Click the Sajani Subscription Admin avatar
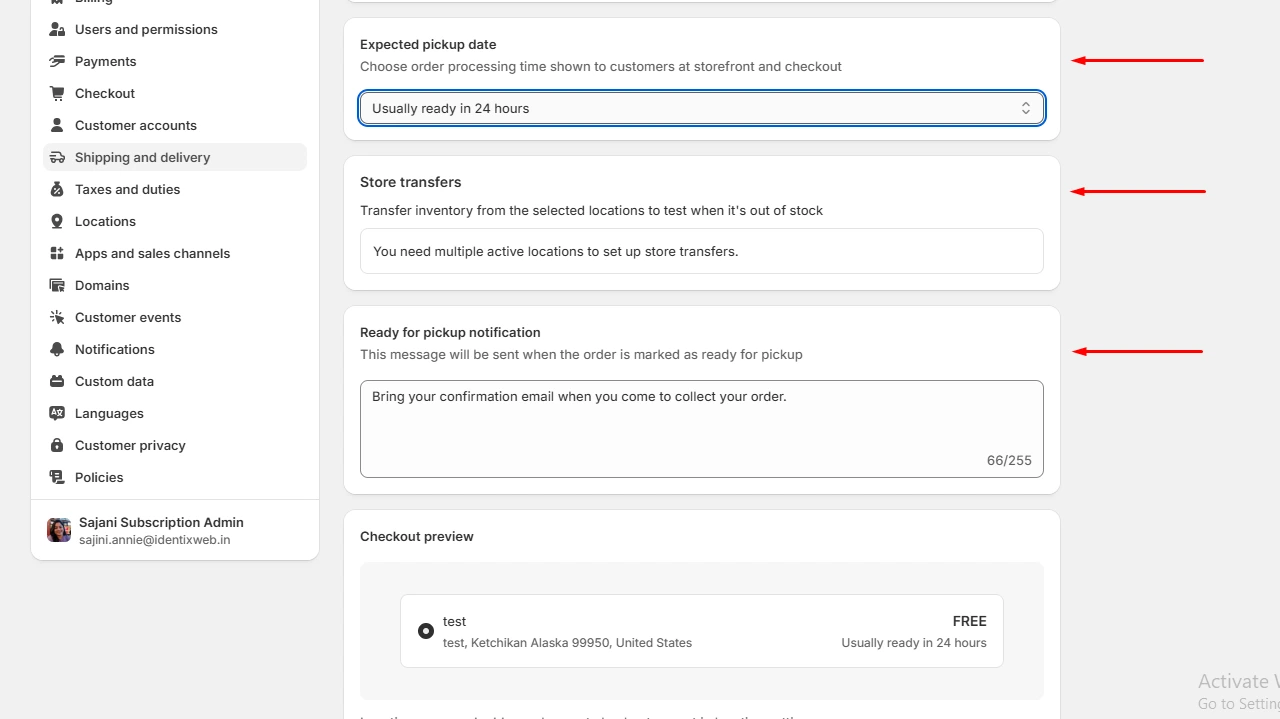 click(x=59, y=530)
